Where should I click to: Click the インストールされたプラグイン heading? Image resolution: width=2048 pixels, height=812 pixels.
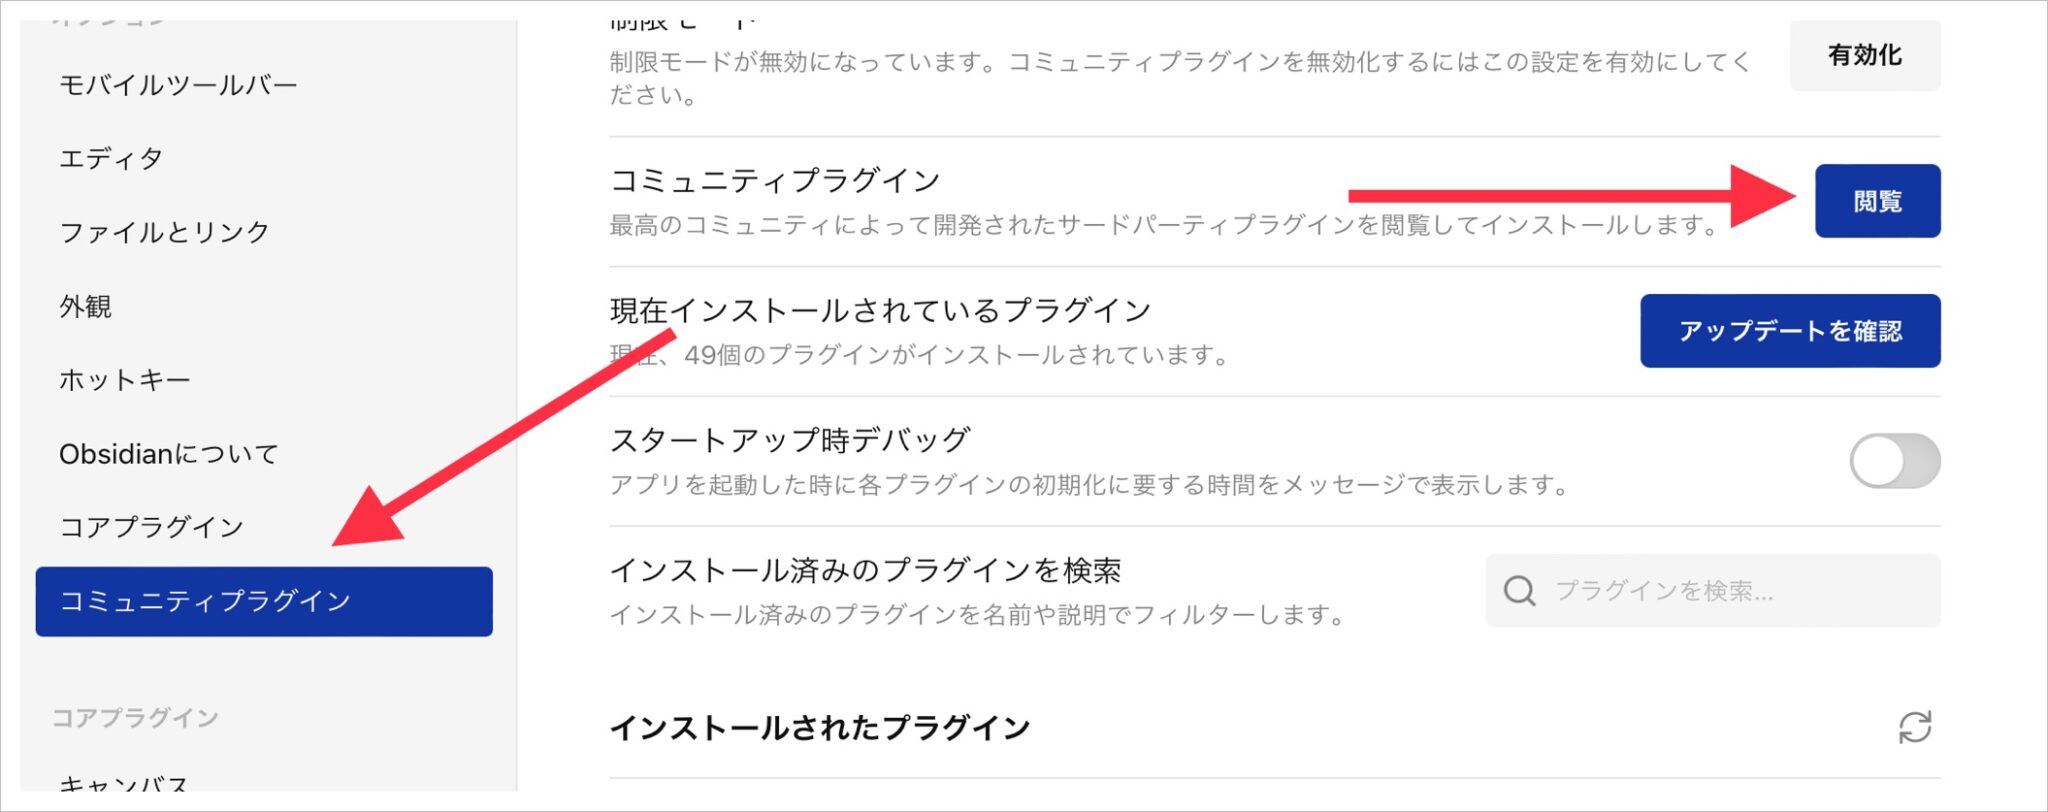point(820,729)
